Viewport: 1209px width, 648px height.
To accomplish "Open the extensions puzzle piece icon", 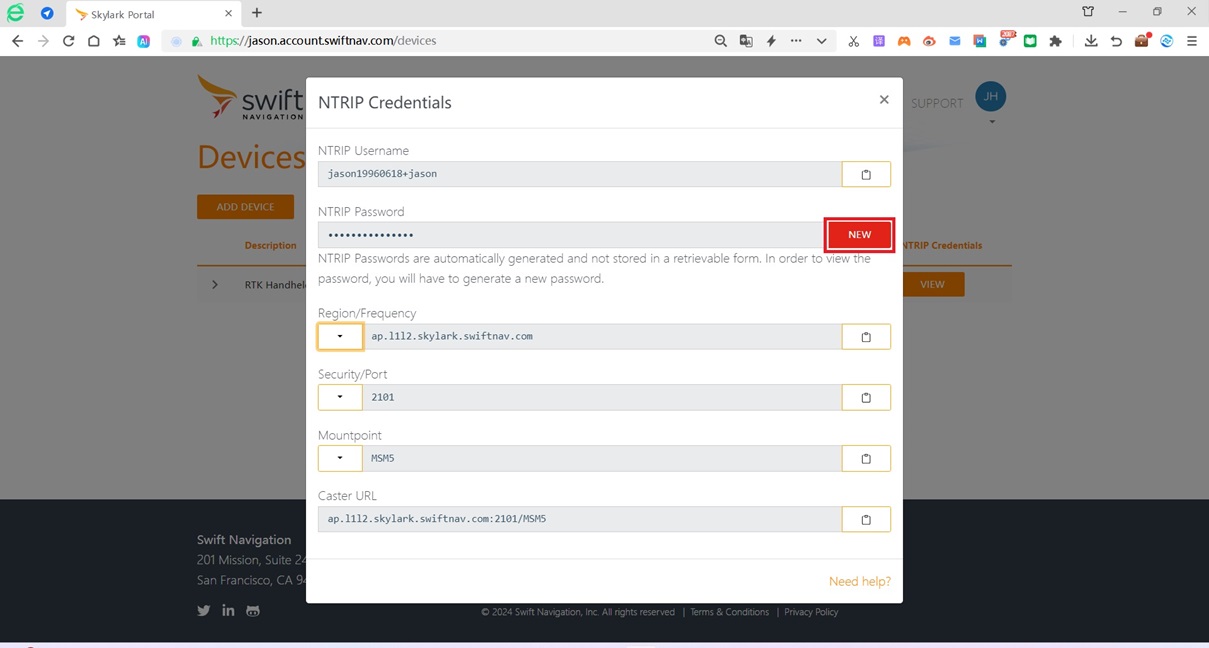I will [1055, 41].
